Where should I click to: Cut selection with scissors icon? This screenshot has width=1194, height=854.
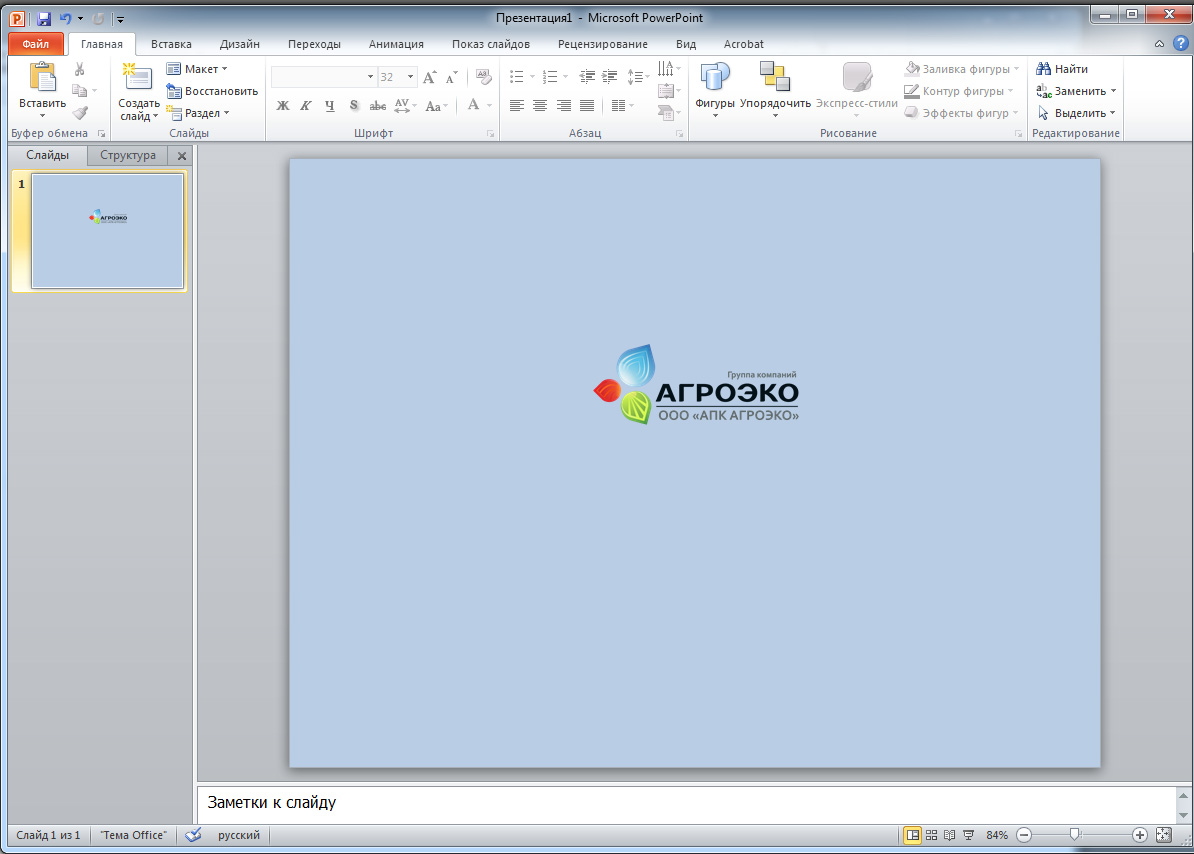click(79, 69)
